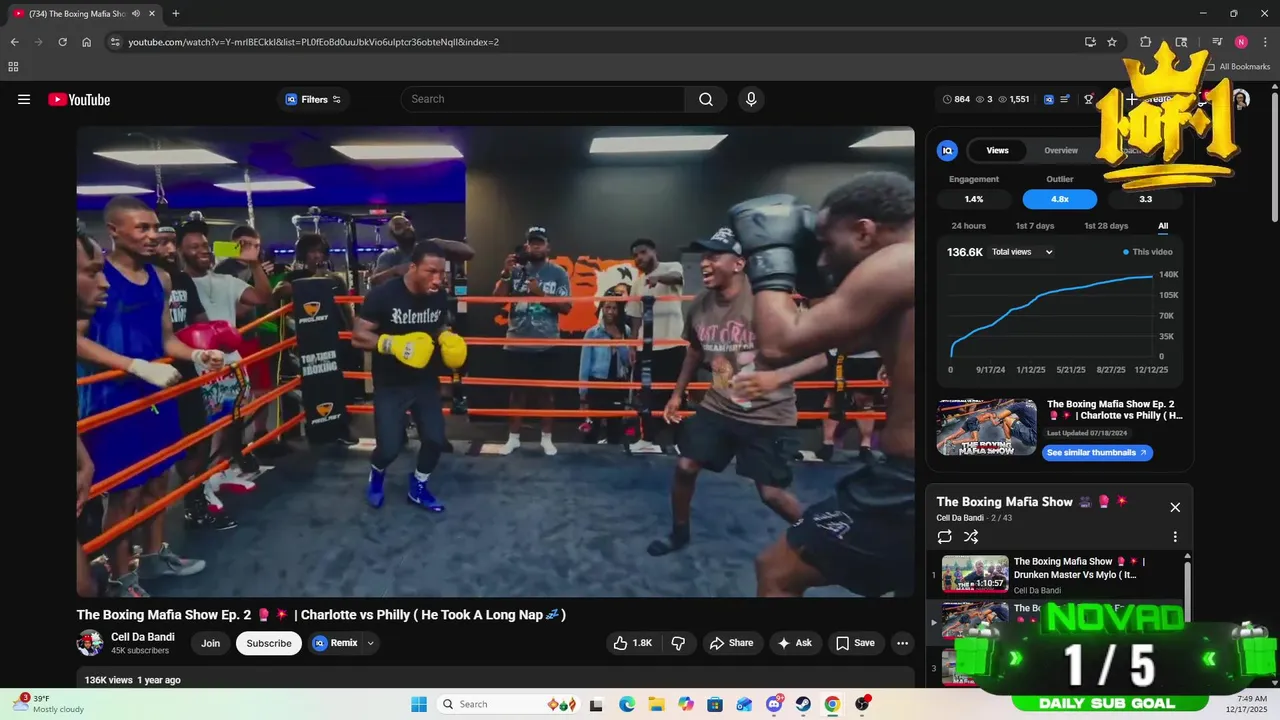1280x720 pixels.
Task: Click See similar thumbnails button
Action: [1098, 452]
